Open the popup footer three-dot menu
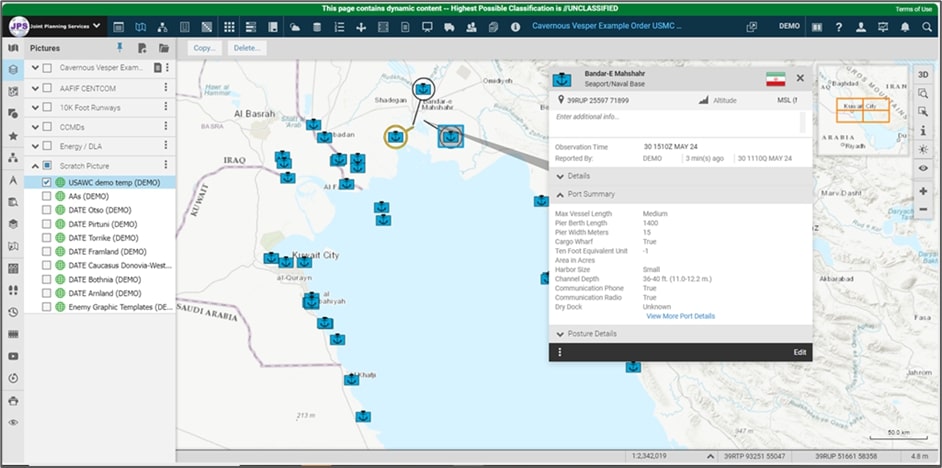942x468 pixels. pyautogui.click(x=560, y=352)
